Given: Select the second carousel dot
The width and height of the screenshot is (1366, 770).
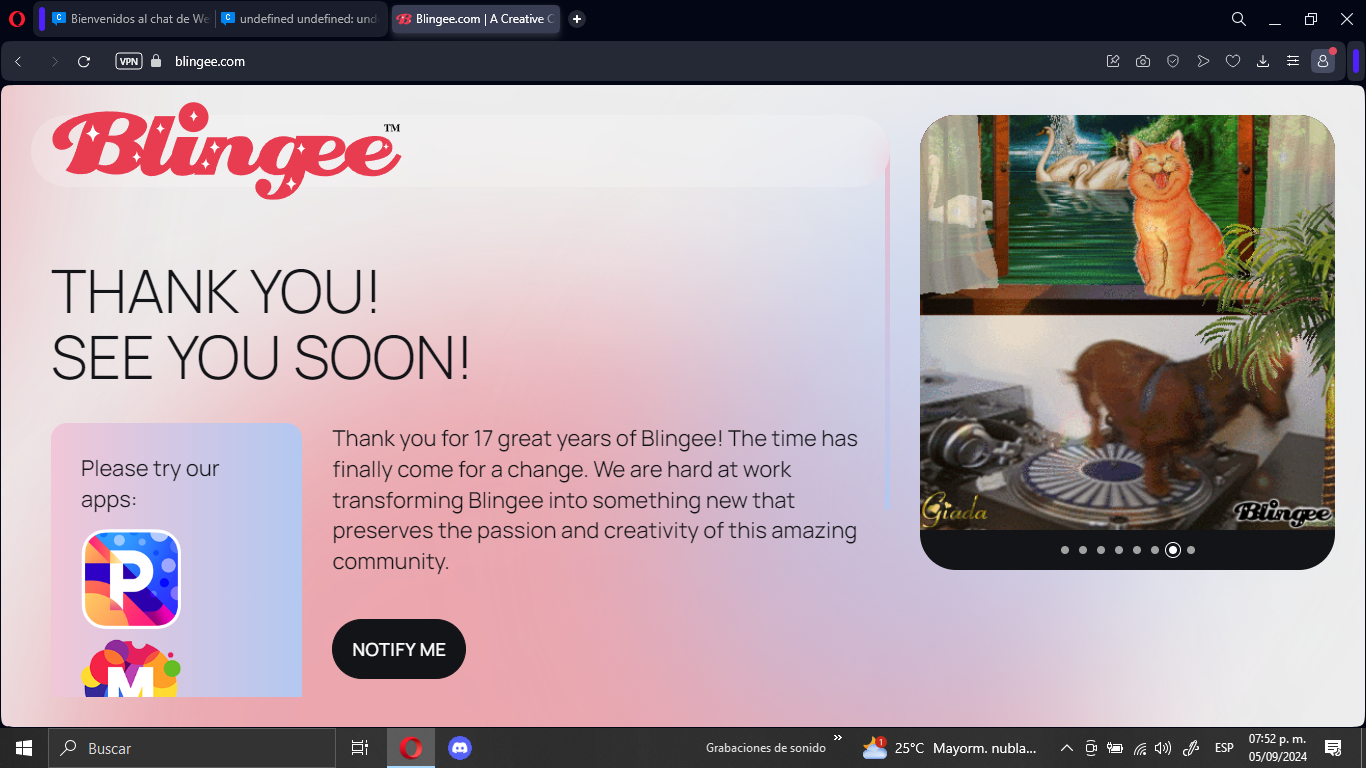Looking at the screenshot, I should [1083, 550].
